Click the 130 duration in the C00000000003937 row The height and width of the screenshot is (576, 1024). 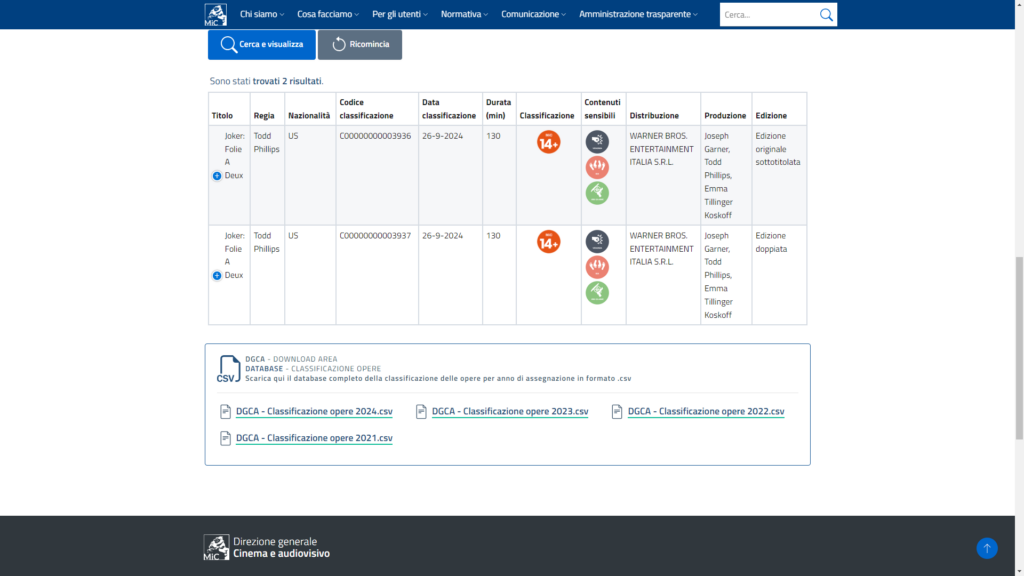pos(493,236)
